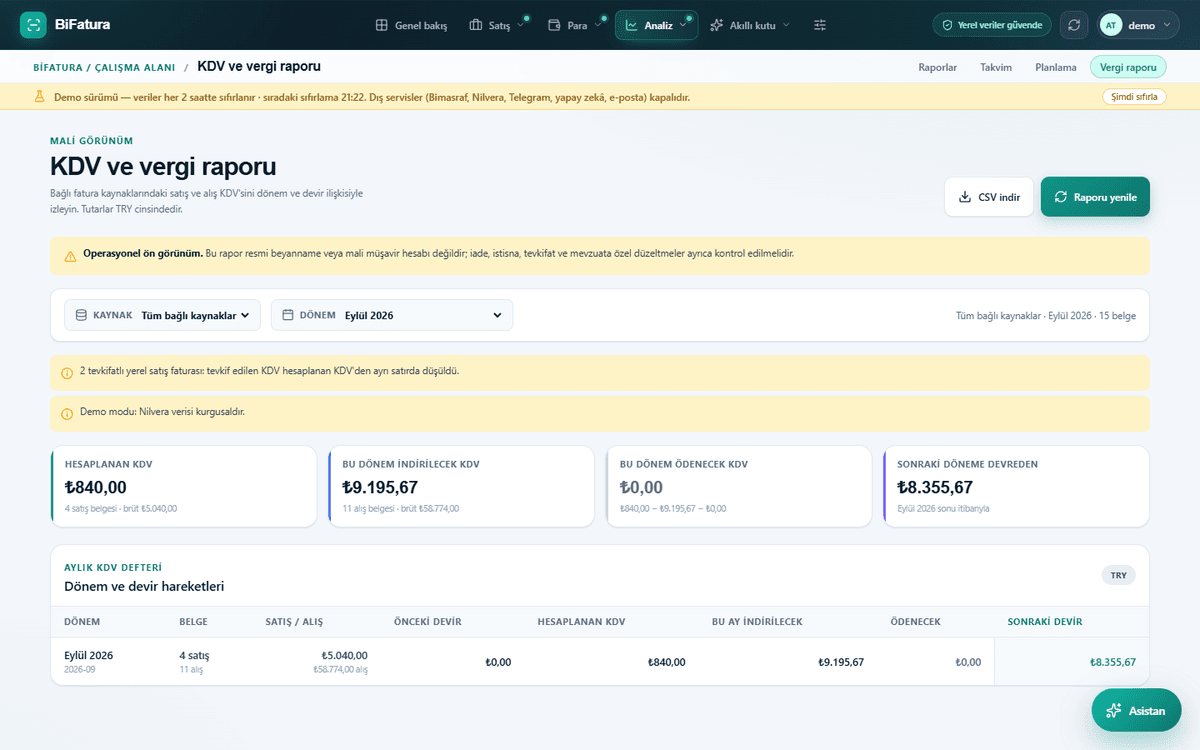Click the info icon beside Demo modu notice
The width and height of the screenshot is (1200, 750).
(x=67, y=413)
